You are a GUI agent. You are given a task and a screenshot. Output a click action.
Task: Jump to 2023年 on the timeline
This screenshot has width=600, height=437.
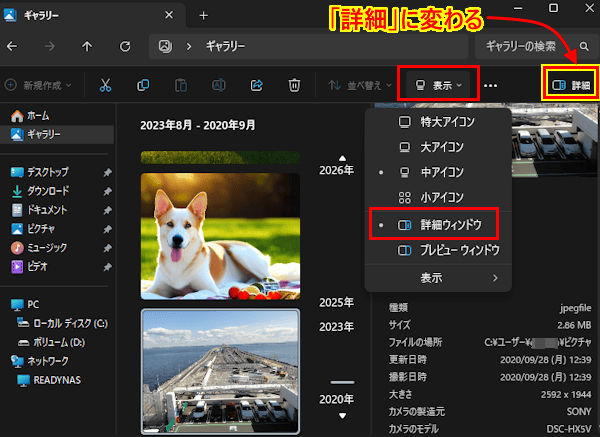336,327
